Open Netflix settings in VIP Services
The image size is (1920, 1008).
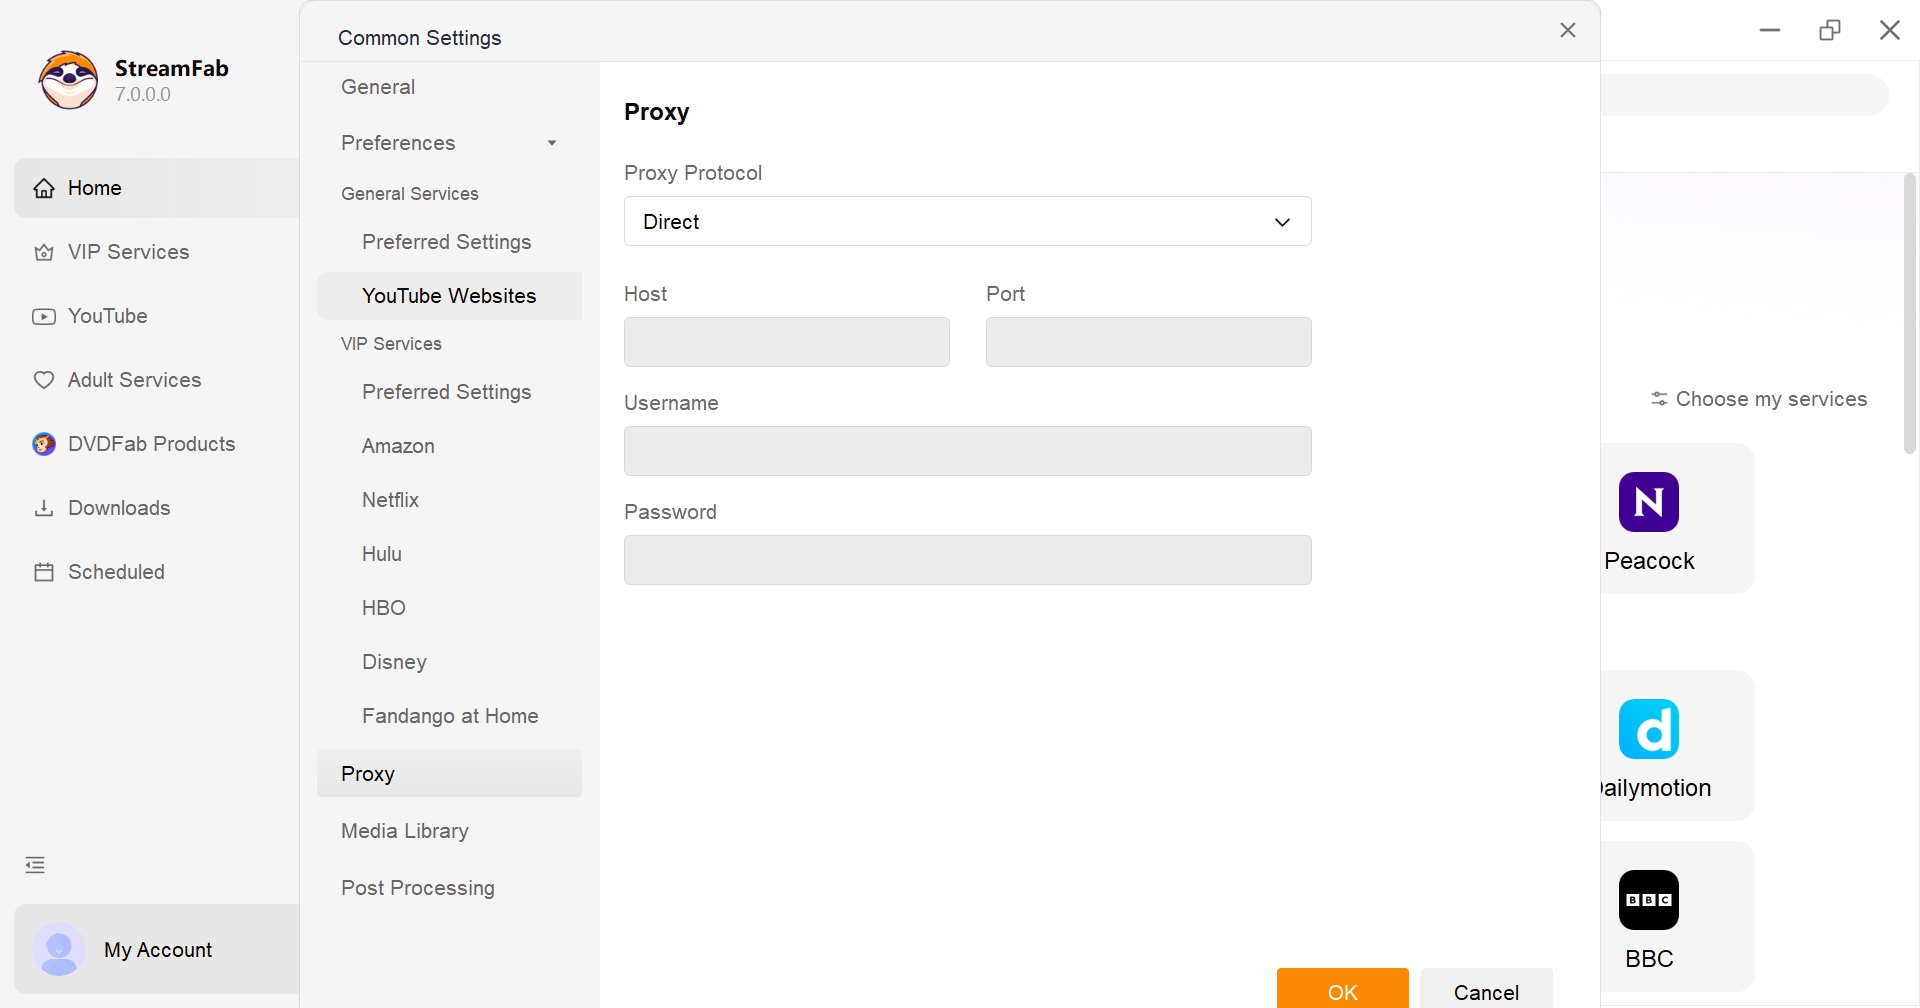pos(390,500)
